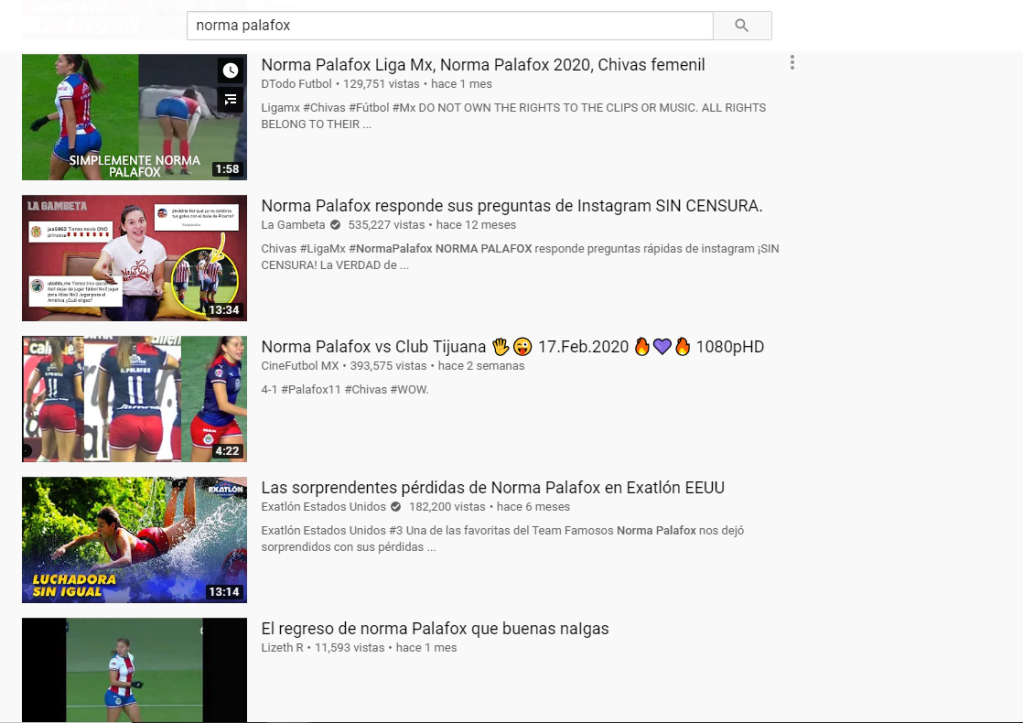Open 'Las sorprendentes pérdidas' Exatlón video title
1023x723 pixels.
tap(492, 488)
